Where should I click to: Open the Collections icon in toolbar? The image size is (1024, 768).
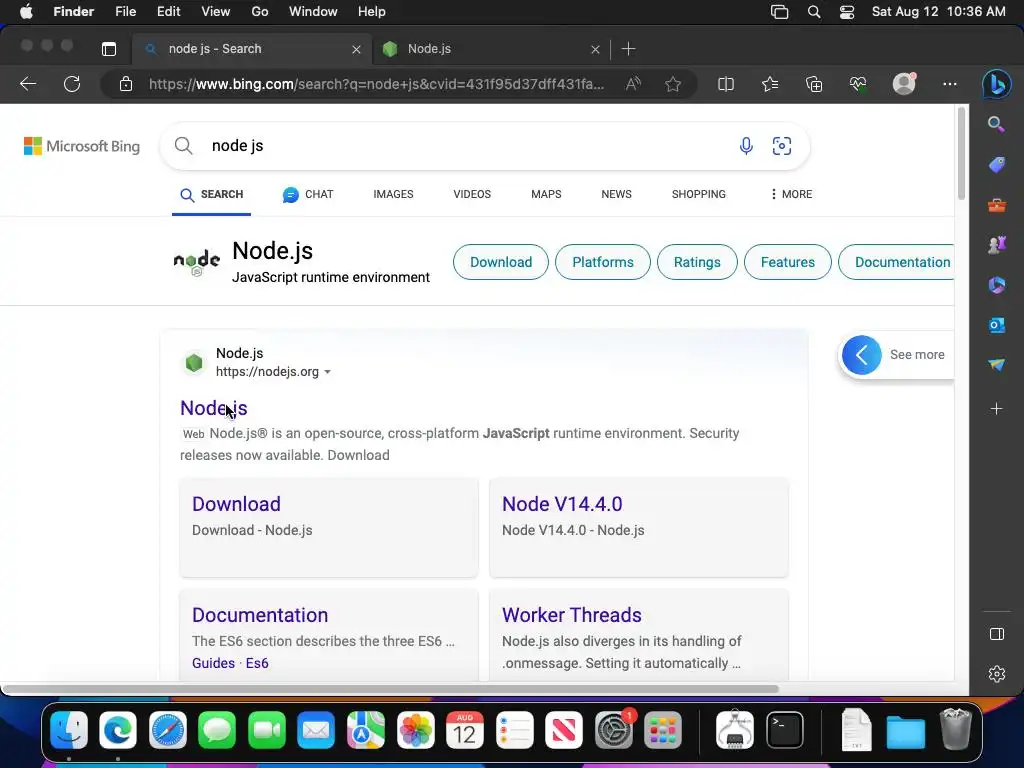pyautogui.click(x=814, y=84)
